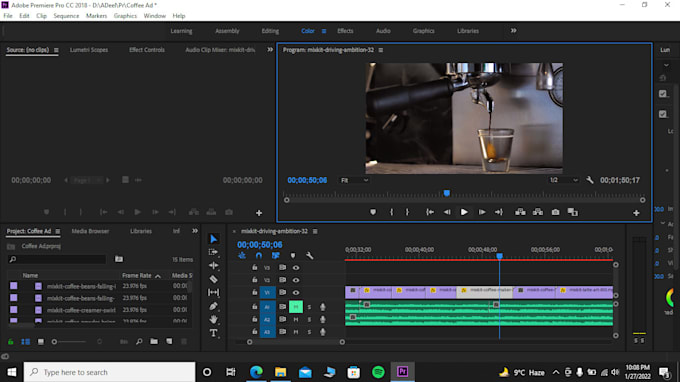Select the Pen tool
The image size is (680, 382).
[x=213, y=306]
